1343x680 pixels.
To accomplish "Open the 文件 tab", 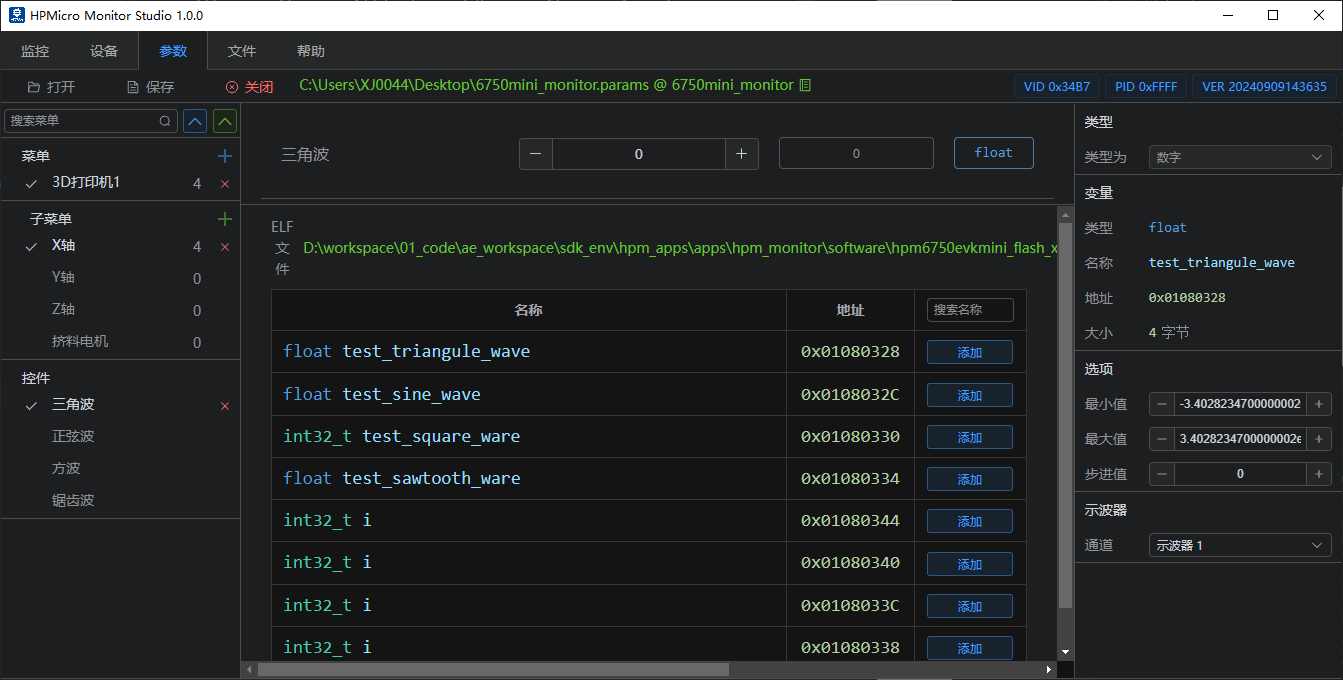I will coord(242,51).
